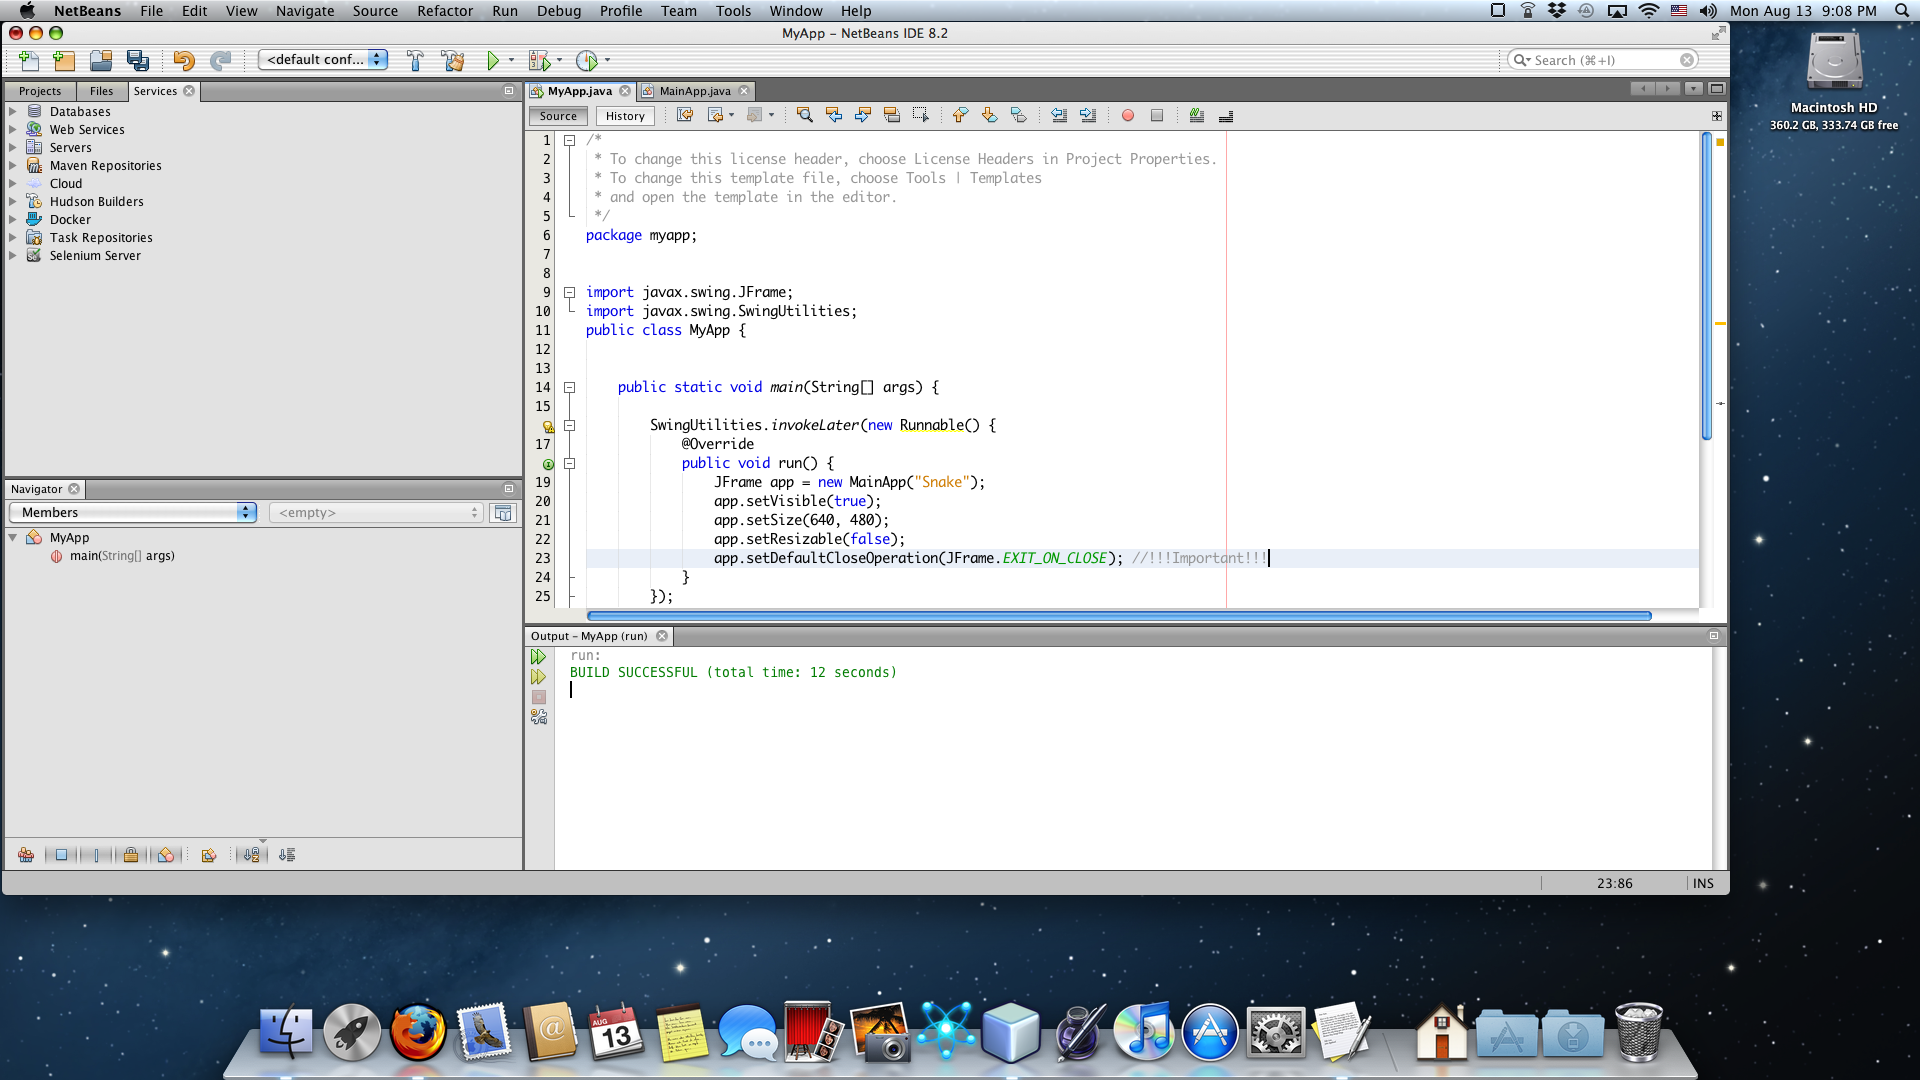Toggle Highlight Search in editor toolbar
The image size is (1920, 1080).
pyautogui.click(x=891, y=115)
